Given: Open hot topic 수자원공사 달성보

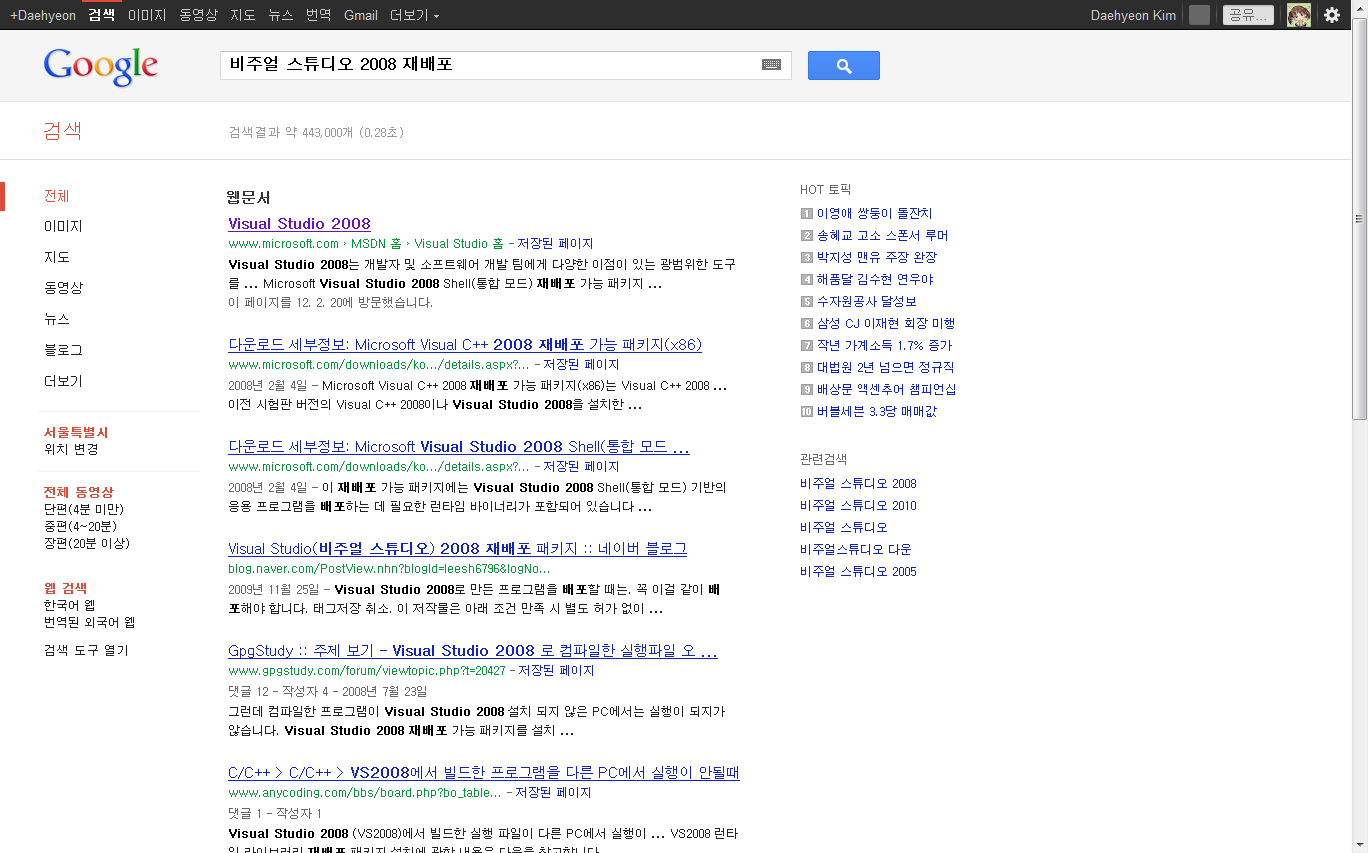Looking at the screenshot, I should point(866,301).
